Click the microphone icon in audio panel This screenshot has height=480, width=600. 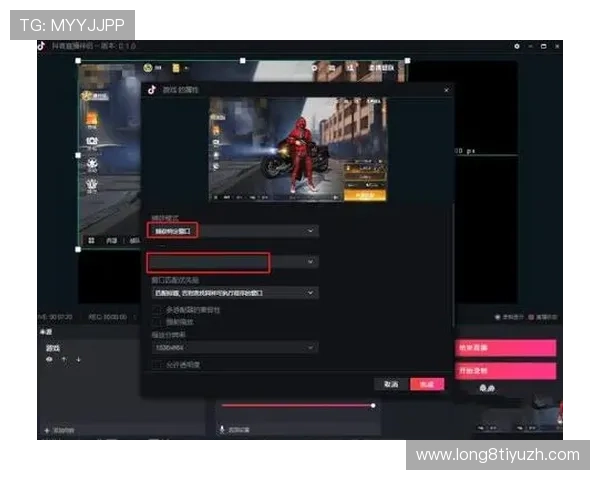coord(222,429)
